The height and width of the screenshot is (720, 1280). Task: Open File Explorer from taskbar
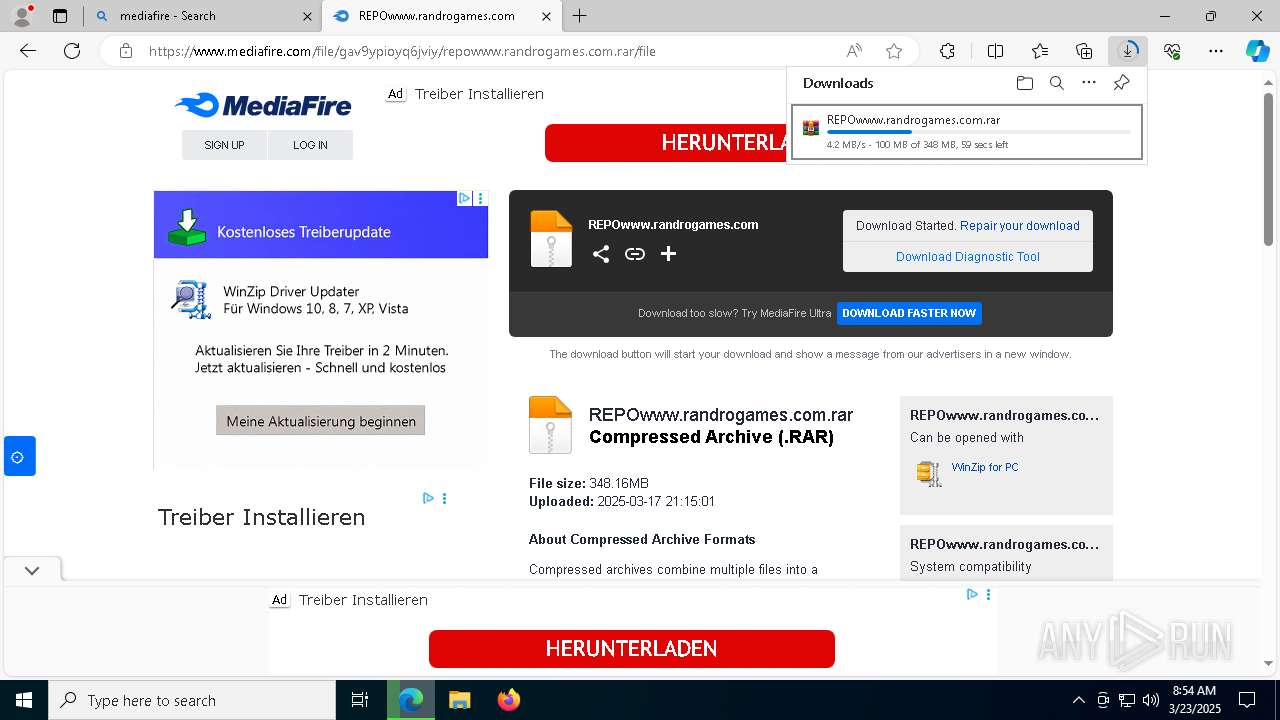(x=459, y=700)
